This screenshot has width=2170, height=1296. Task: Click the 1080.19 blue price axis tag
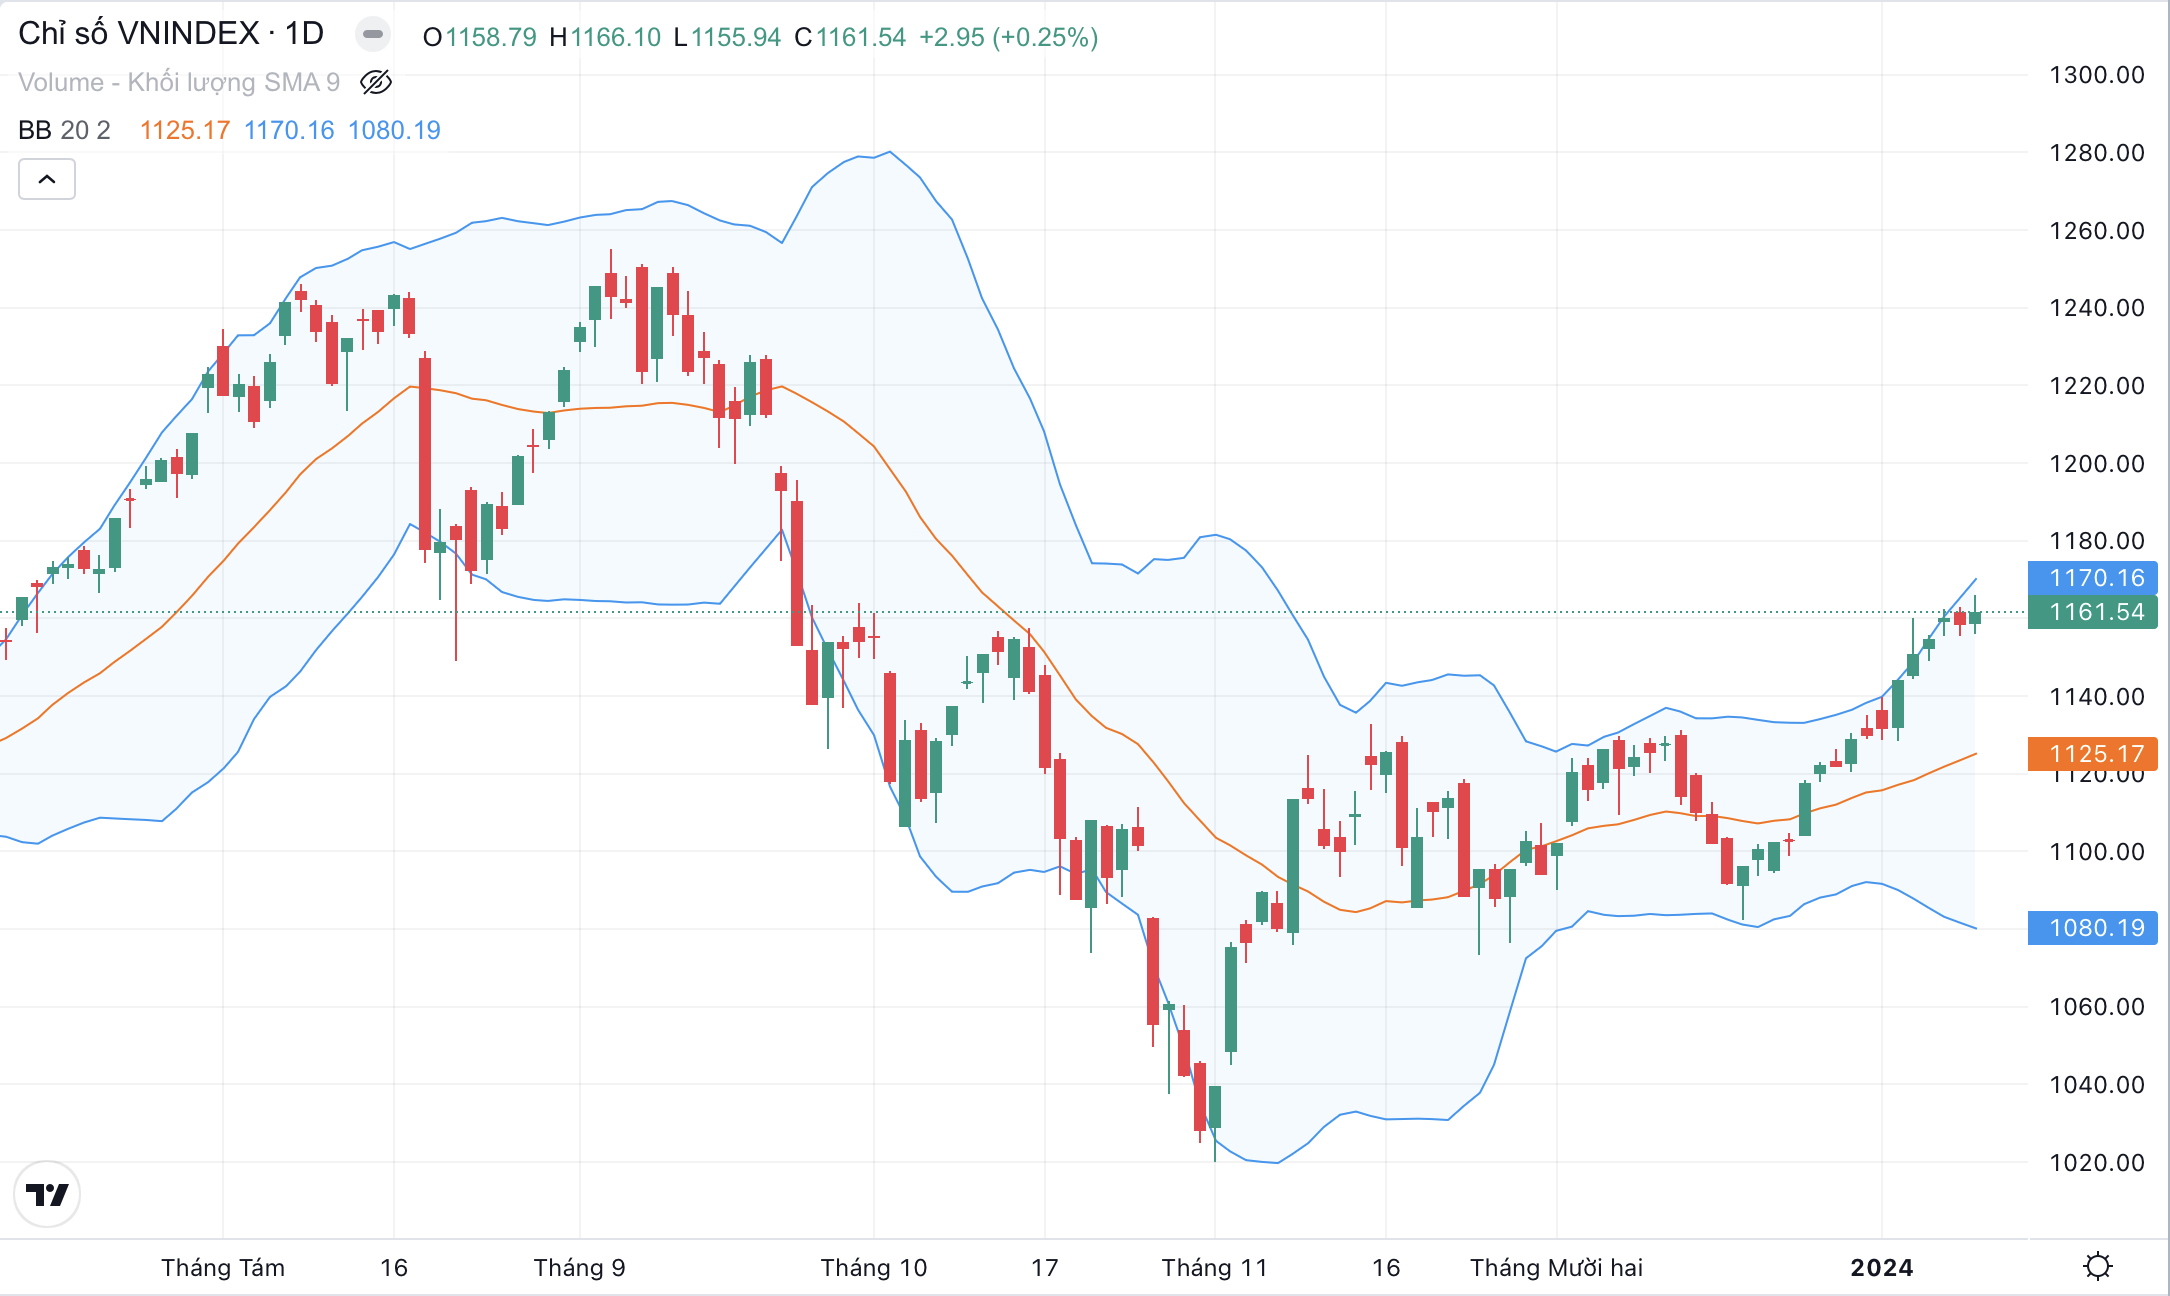pos(2093,928)
